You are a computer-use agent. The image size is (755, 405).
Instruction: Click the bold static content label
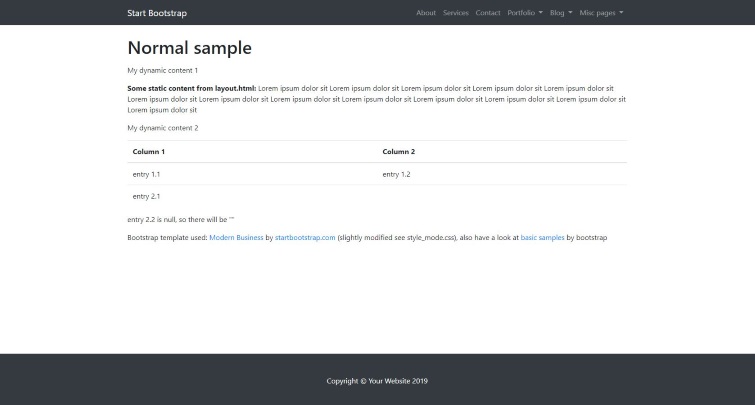tap(192, 88)
